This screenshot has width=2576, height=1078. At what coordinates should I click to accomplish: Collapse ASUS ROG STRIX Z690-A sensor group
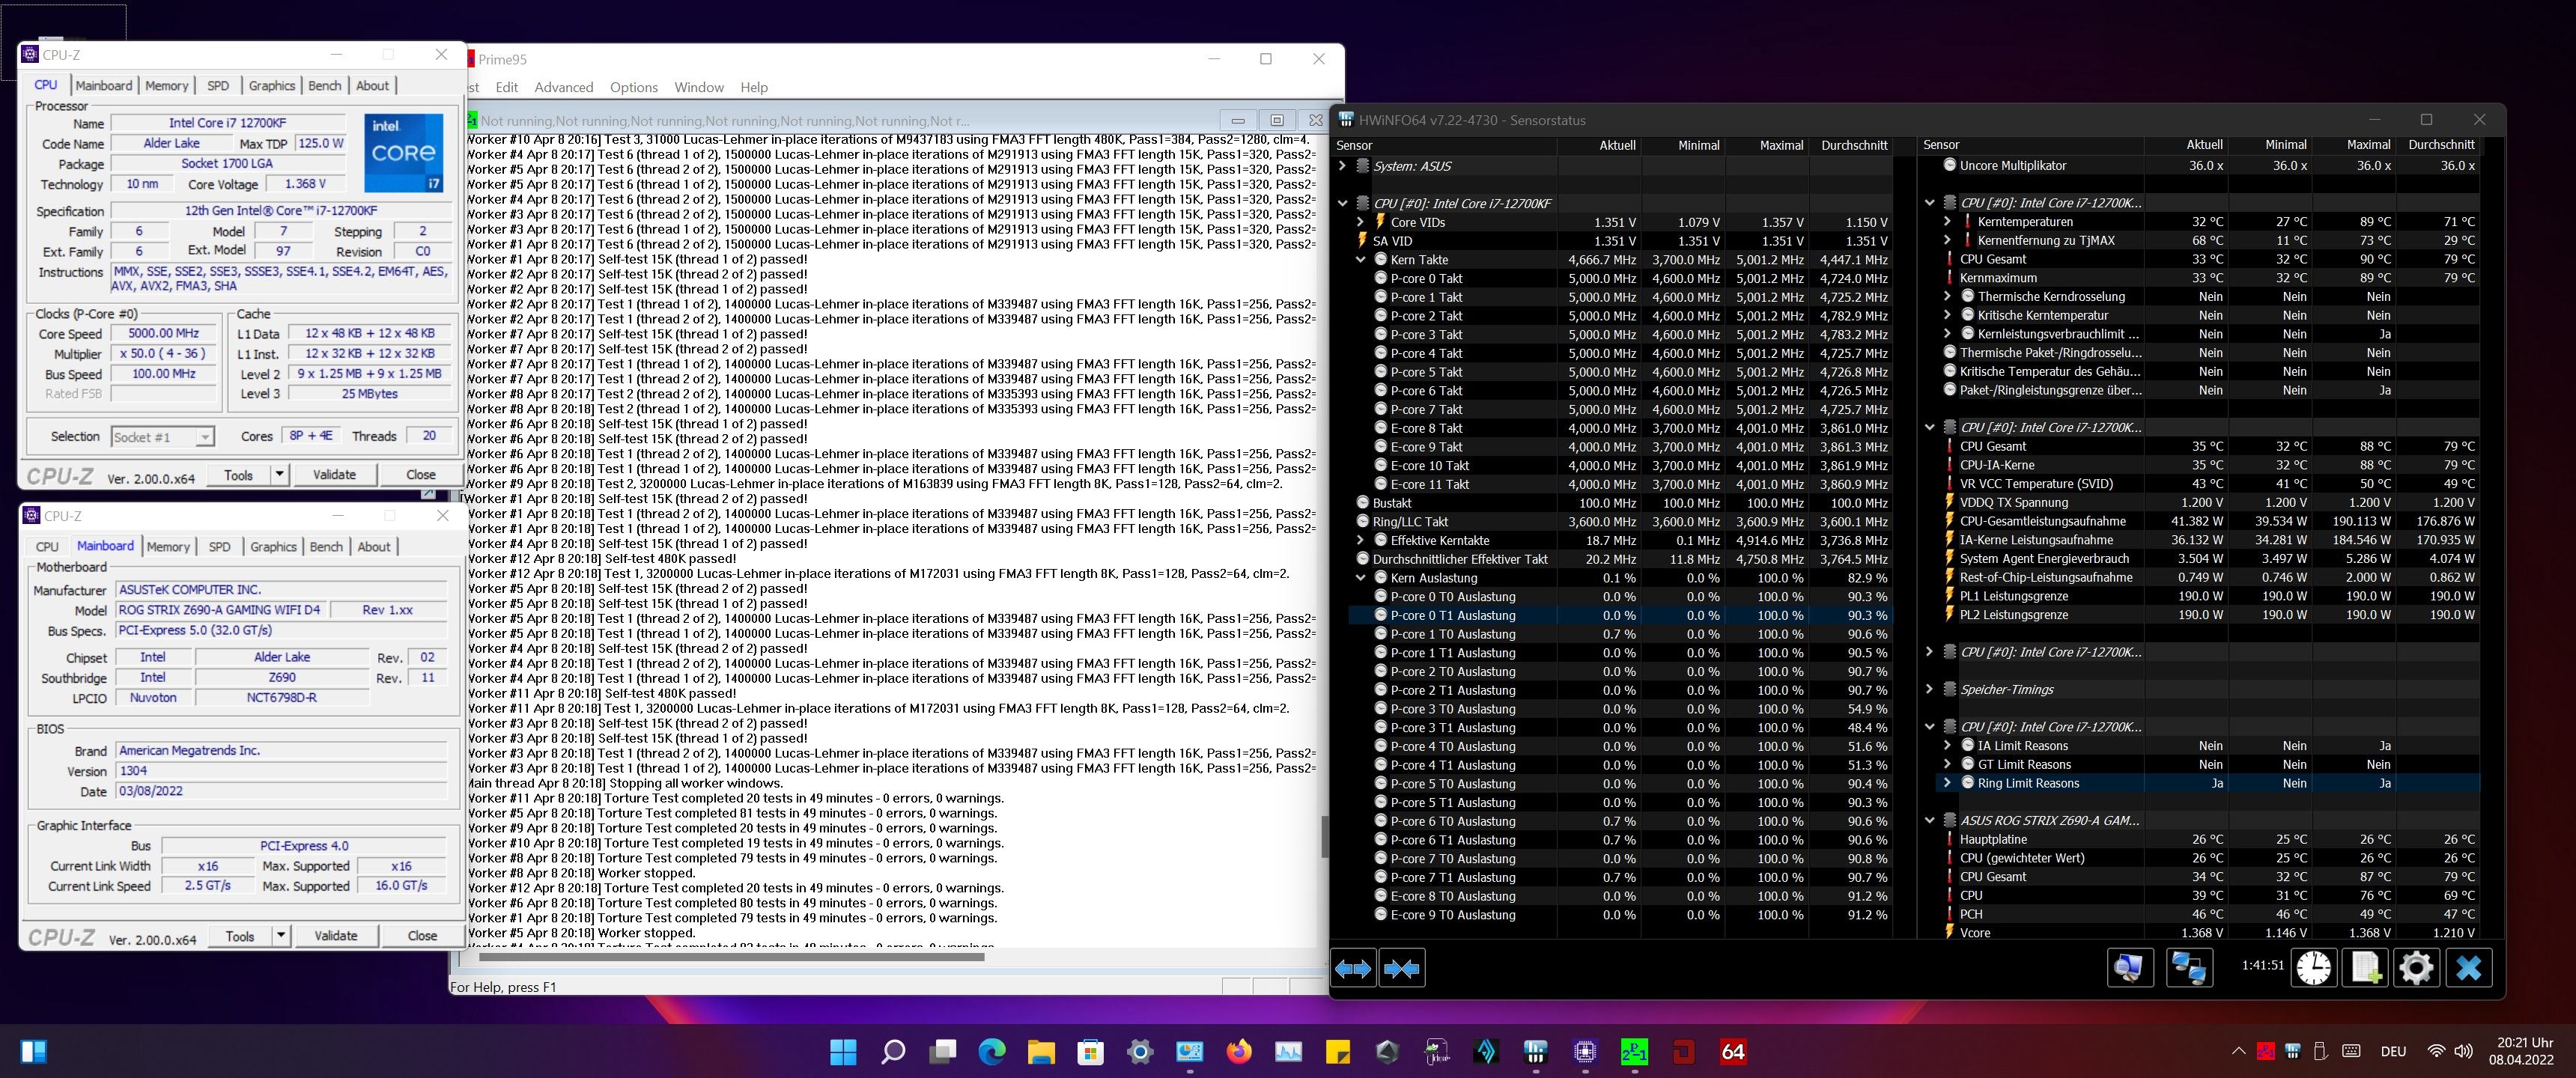(1929, 820)
